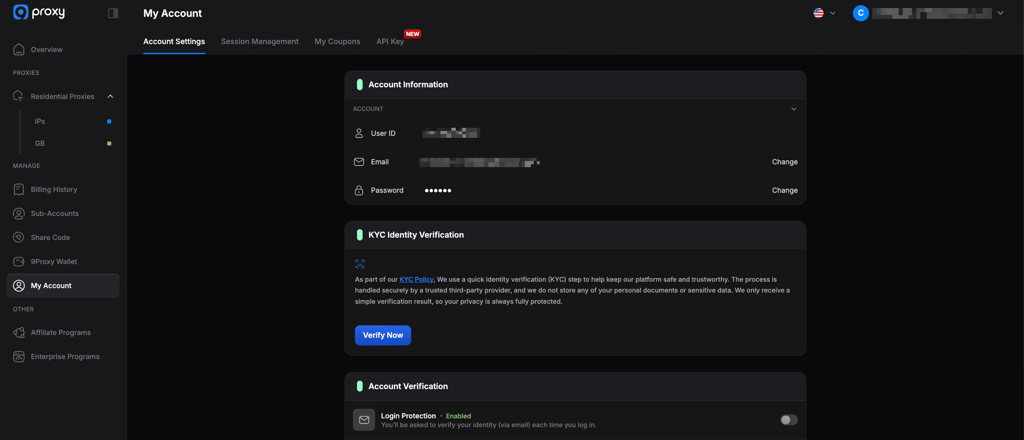The width and height of the screenshot is (1024, 440).
Task: Click the User ID person icon
Action: click(359, 133)
